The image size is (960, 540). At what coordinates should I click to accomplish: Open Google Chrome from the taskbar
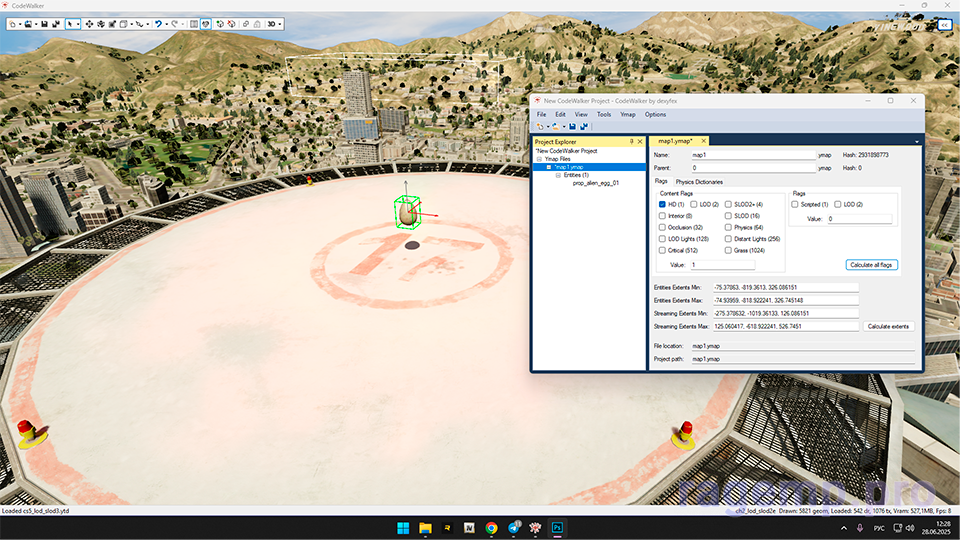tap(491, 528)
